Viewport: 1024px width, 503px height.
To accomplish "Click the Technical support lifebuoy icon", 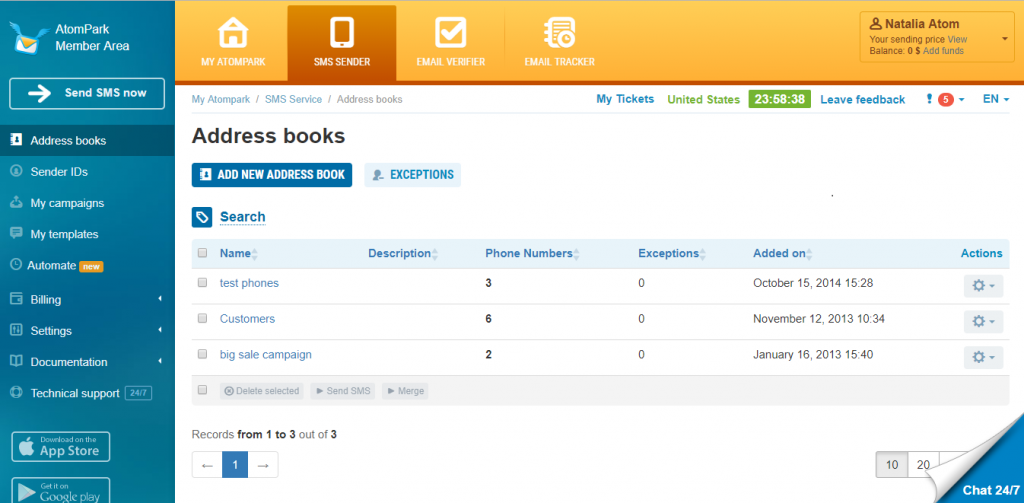I will [x=16, y=393].
